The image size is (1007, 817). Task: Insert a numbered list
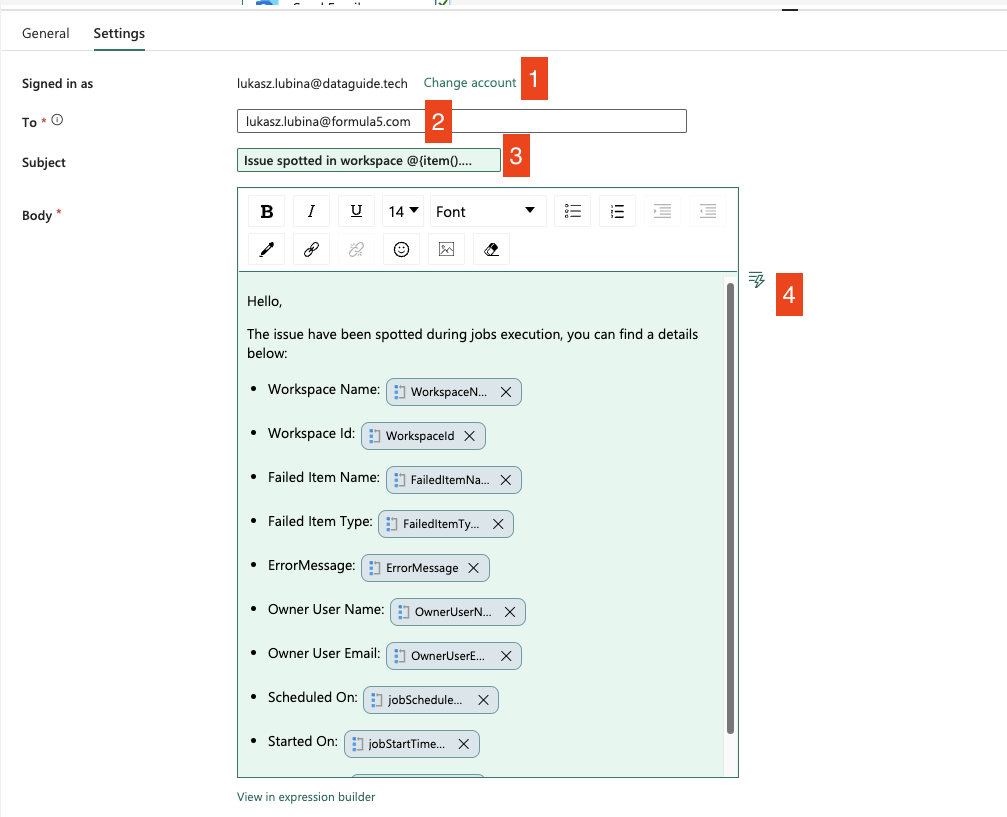pos(617,212)
